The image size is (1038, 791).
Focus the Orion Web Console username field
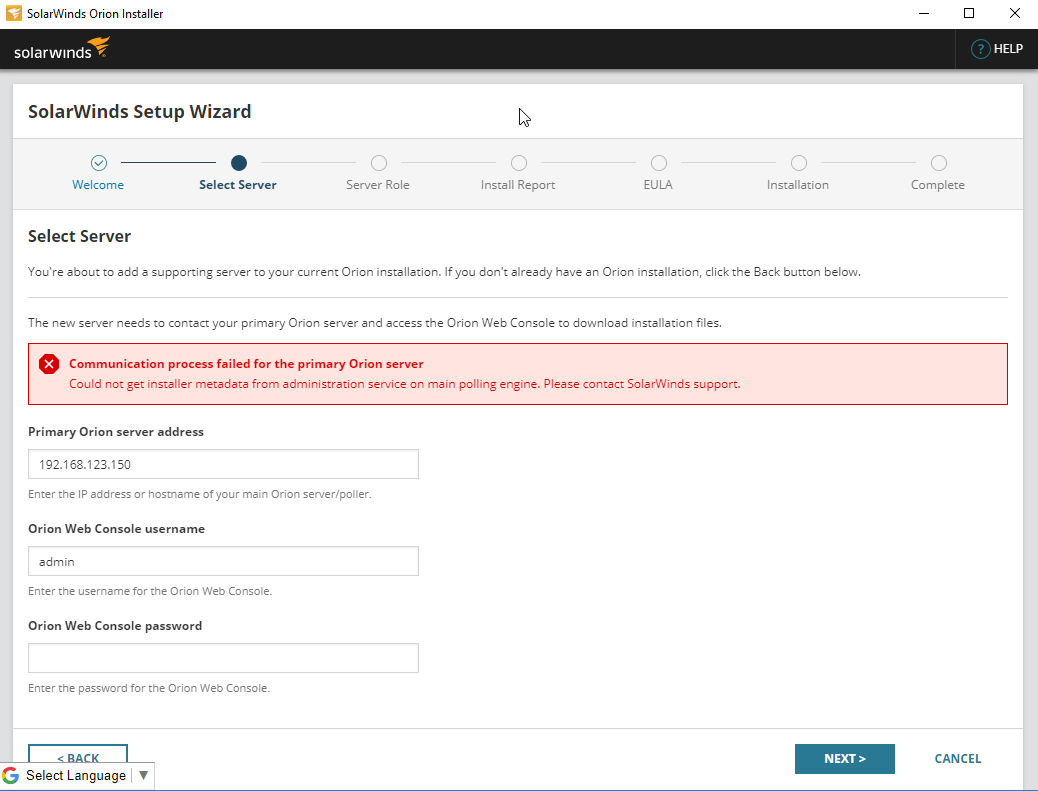click(x=223, y=561)
